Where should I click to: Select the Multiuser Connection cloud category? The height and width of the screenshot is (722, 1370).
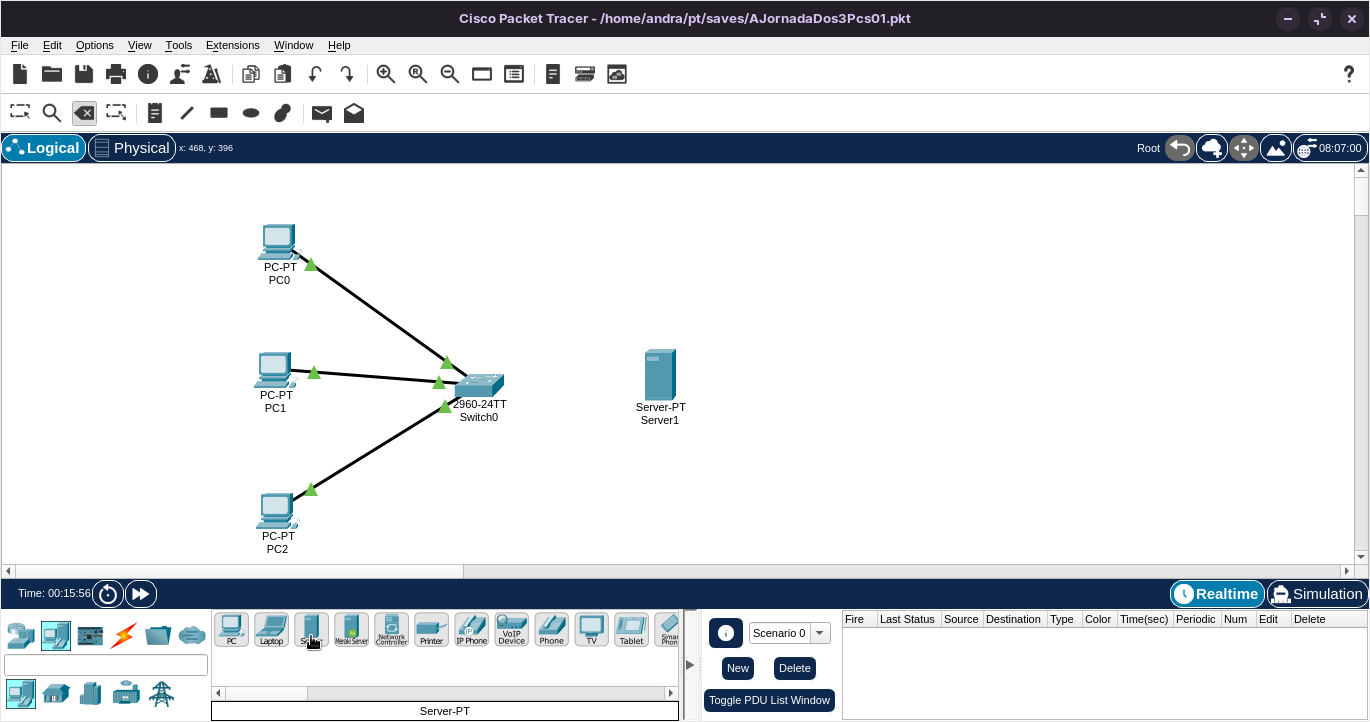[192, 635]
